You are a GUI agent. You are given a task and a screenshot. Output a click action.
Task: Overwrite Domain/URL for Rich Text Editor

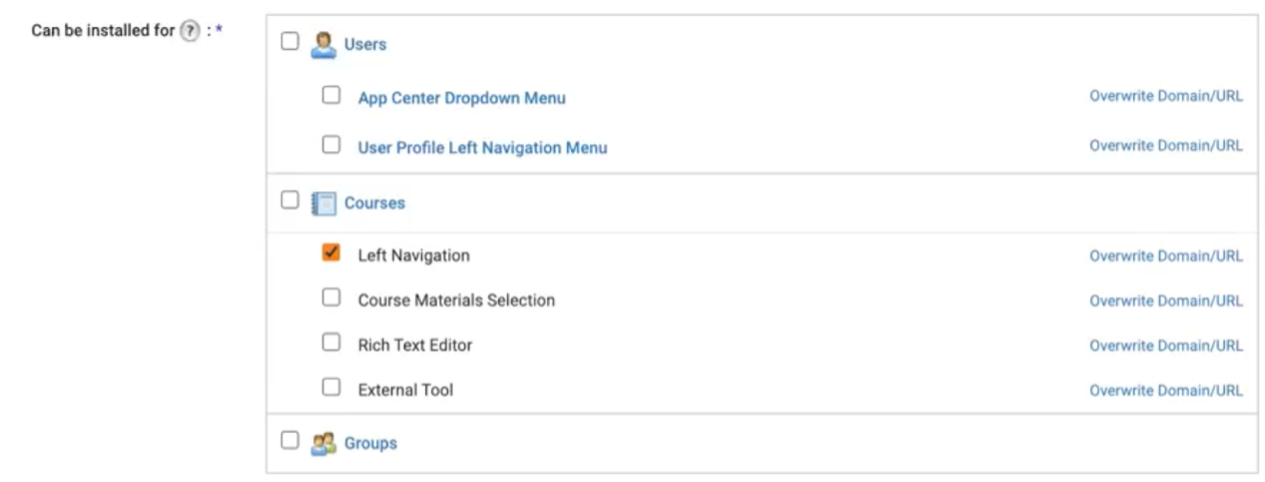(1166, 346)
